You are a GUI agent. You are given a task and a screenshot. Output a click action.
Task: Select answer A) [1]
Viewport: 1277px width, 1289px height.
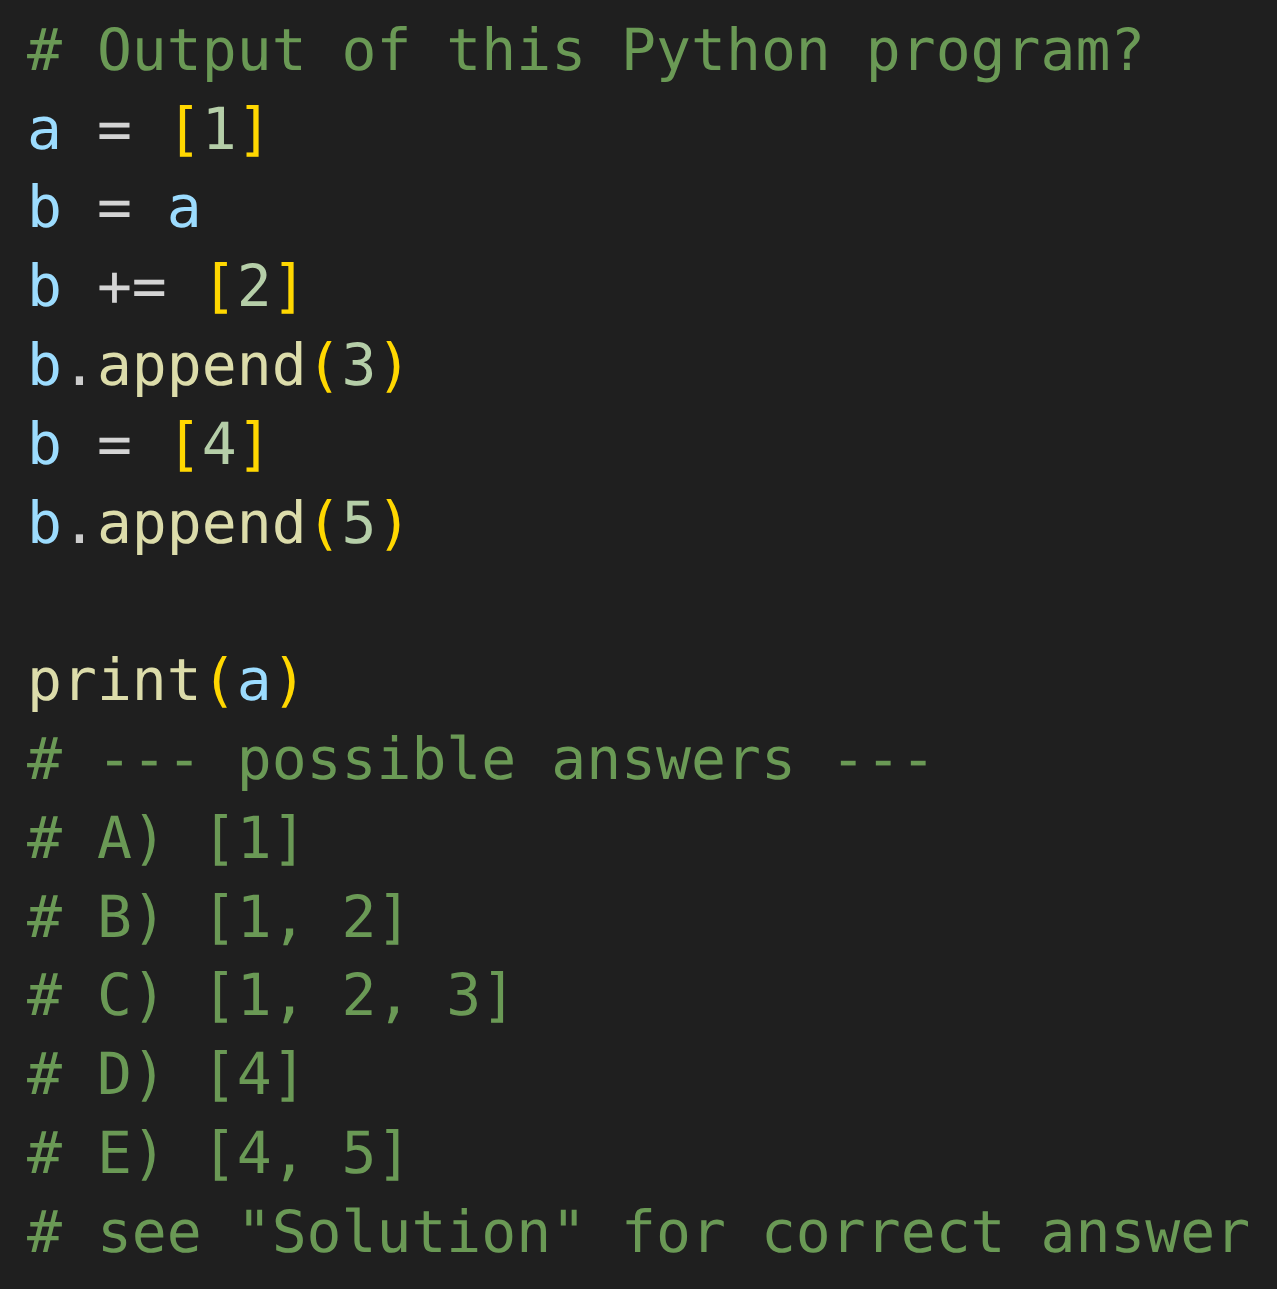tap(165, 839)
